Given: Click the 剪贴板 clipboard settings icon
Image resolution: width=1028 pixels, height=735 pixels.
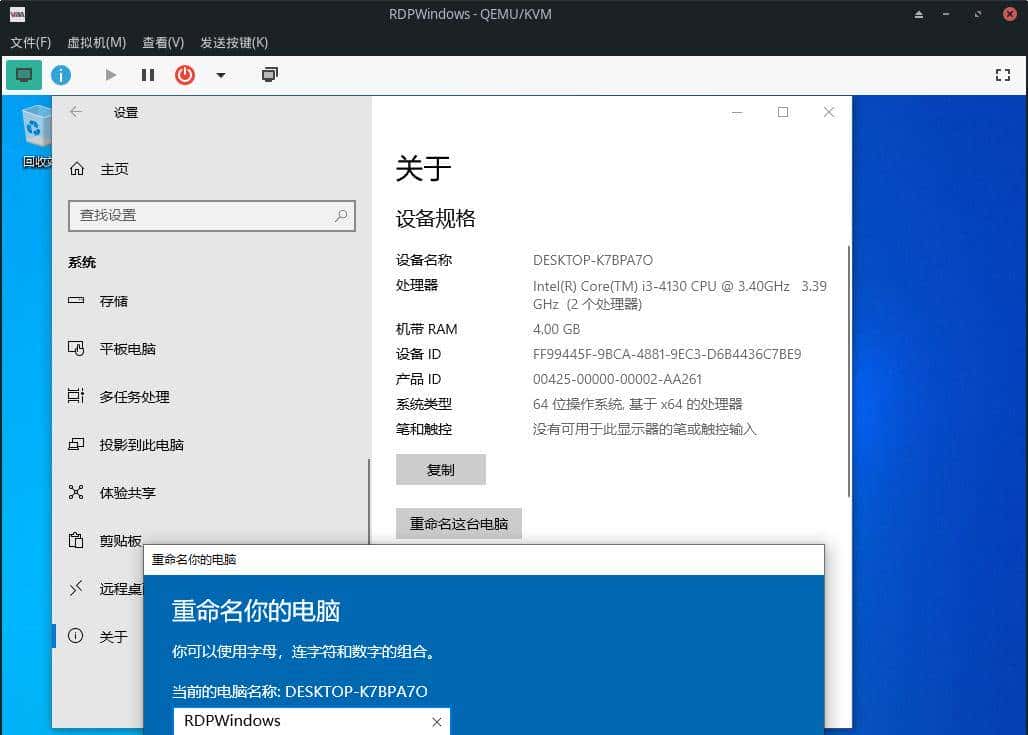Looking at the screenshot, I should click(77, 540).
